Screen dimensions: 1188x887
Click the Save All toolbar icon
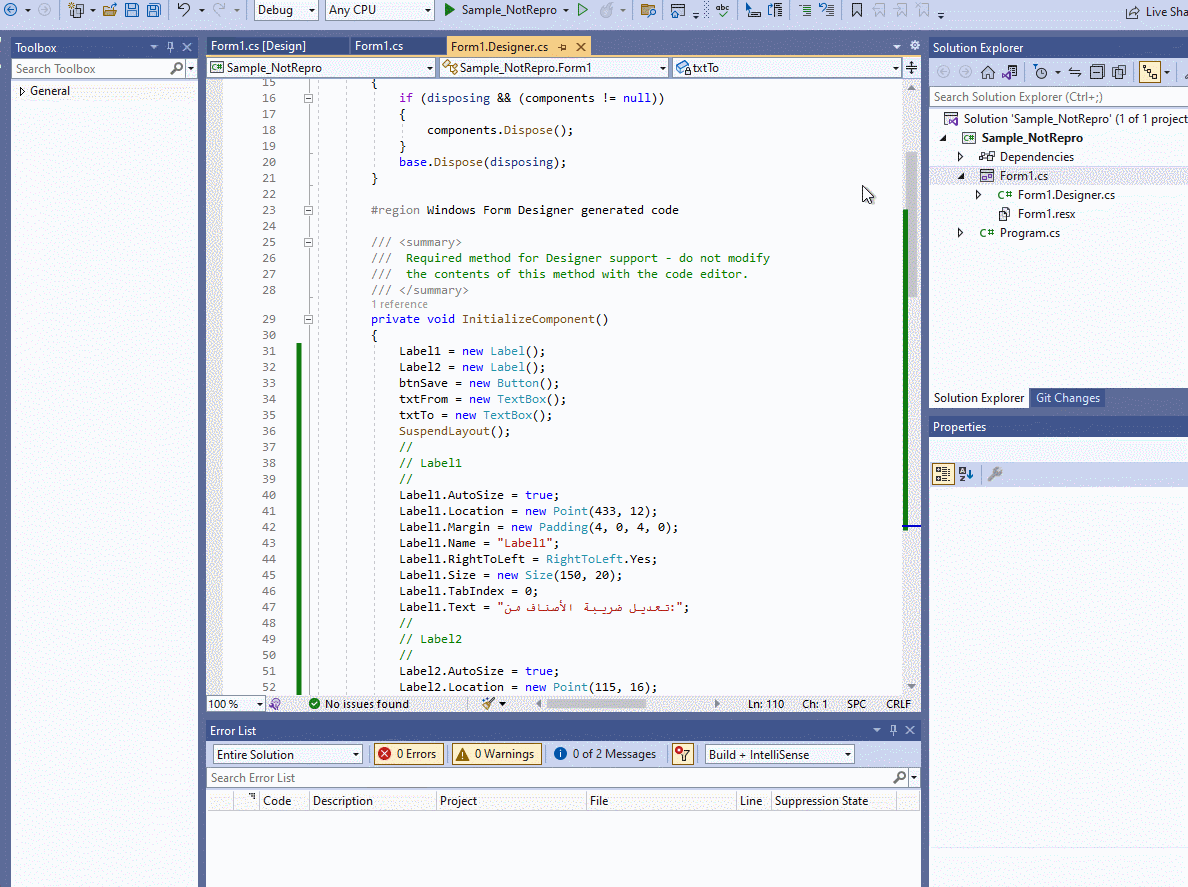coord(154,9)
